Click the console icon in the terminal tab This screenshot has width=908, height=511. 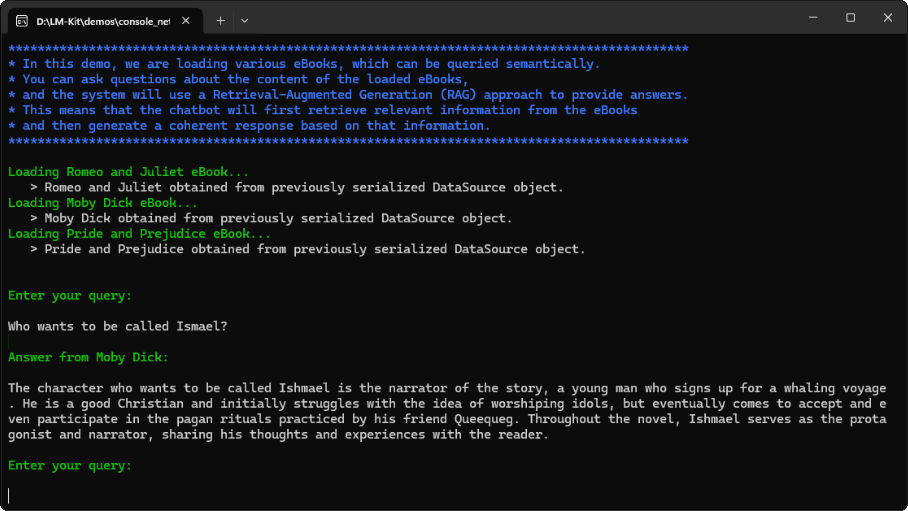coord(22,21)
